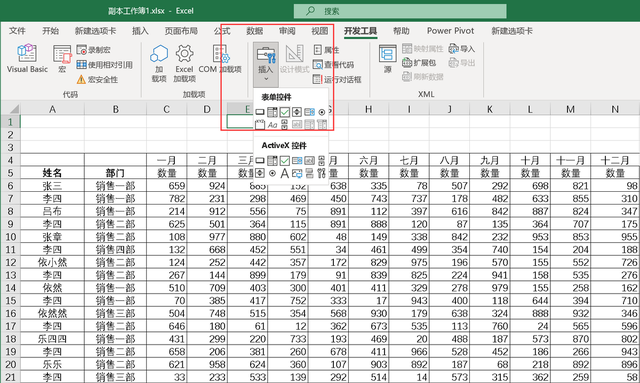Select column header M
This screenshot has height=383, width=640.
click(x=571, y=109)
